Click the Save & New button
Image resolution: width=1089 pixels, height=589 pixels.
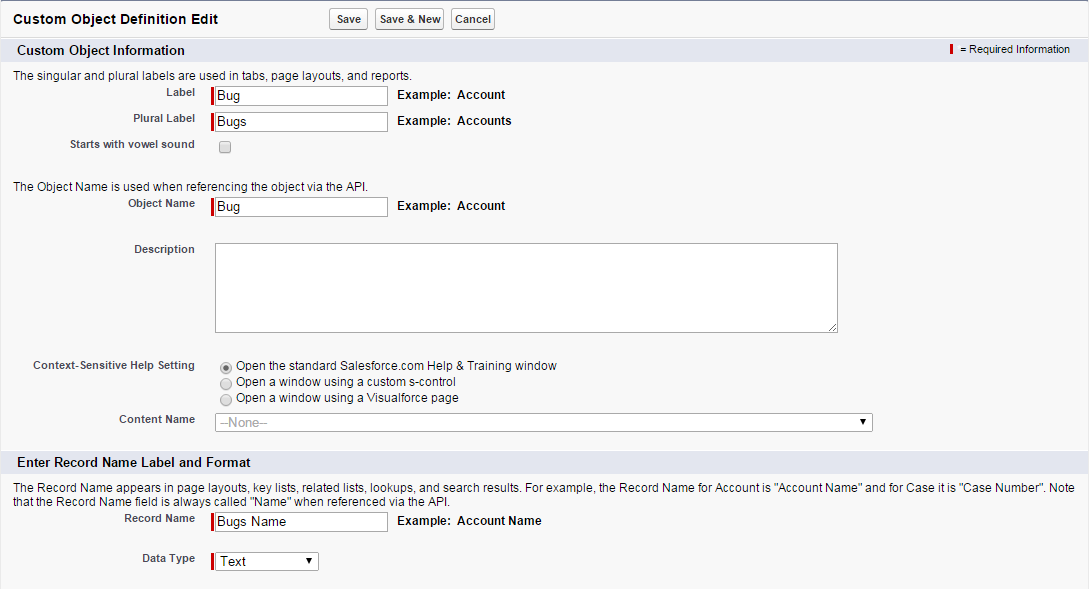coord(408,18)
